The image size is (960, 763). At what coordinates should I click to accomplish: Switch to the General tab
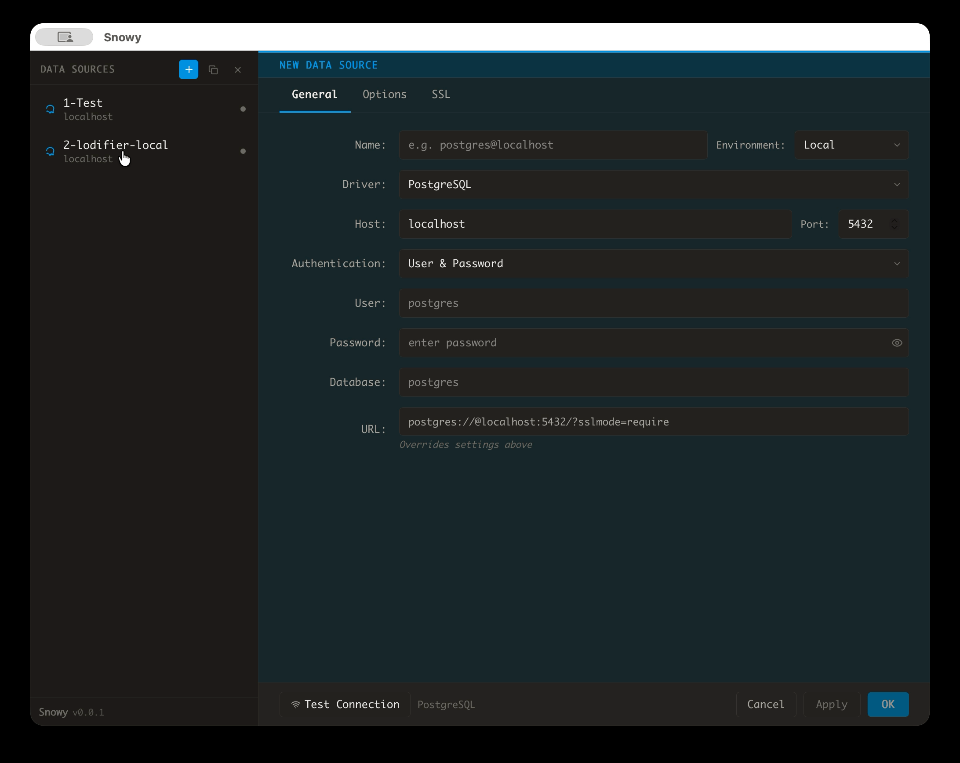(314, 94)
